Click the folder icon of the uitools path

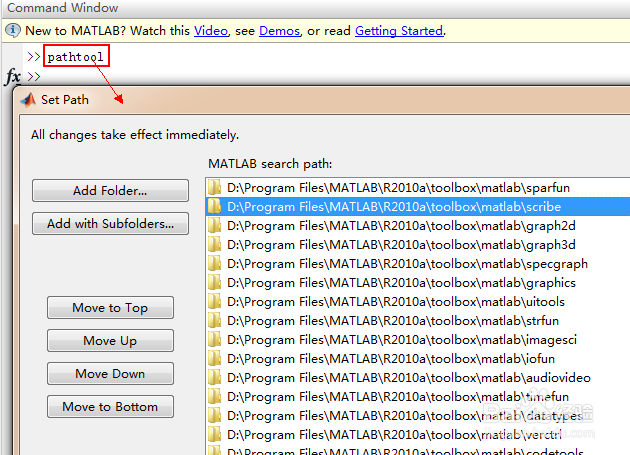coord(215,301)
